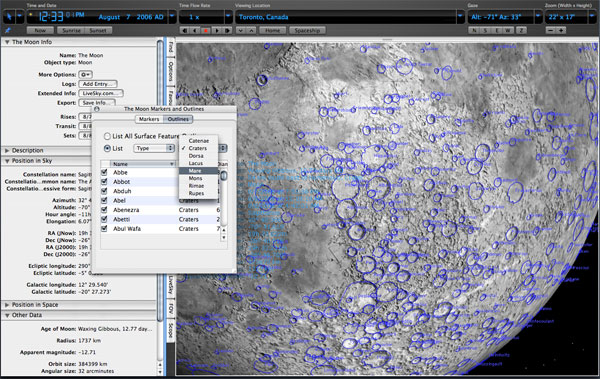Open the More Options gear dropdown

(x=85, y=75)
